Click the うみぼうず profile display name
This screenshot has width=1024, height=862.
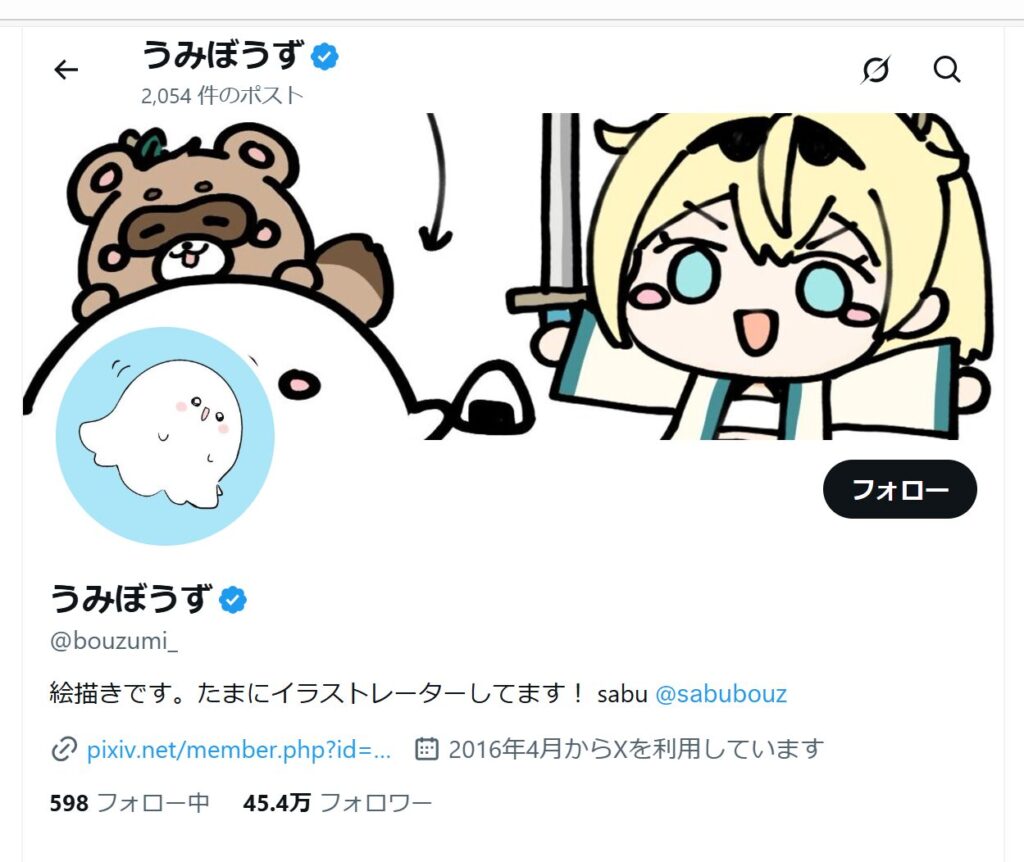pos(131,598)
